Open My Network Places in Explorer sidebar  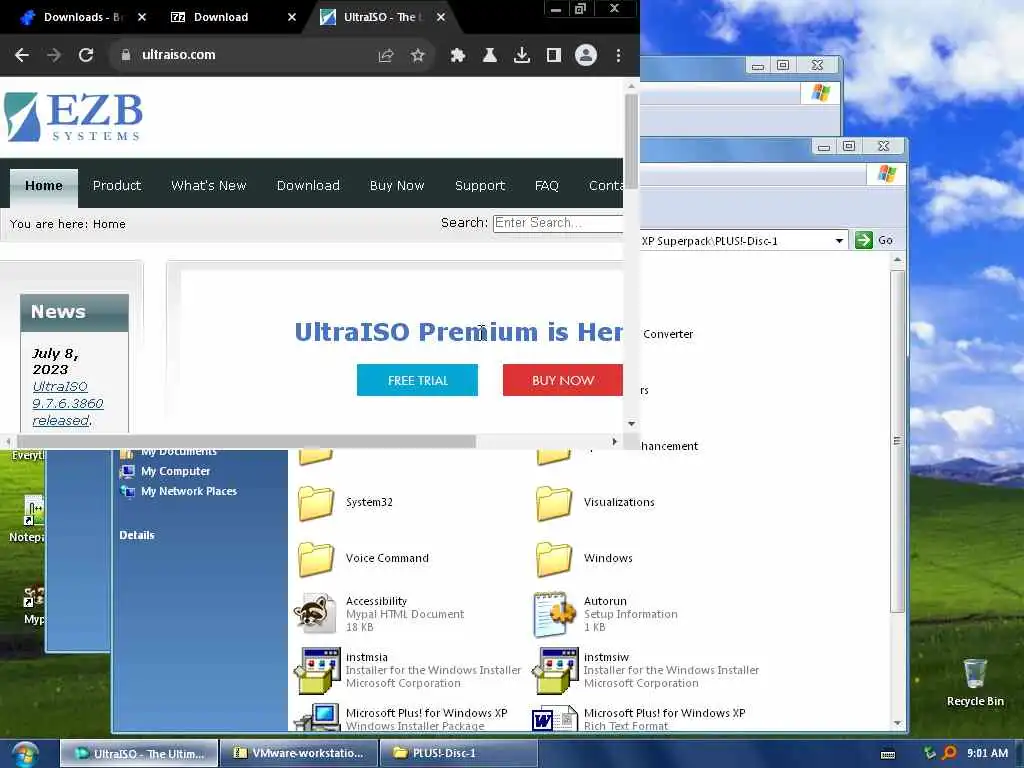[x=179, y=492]
